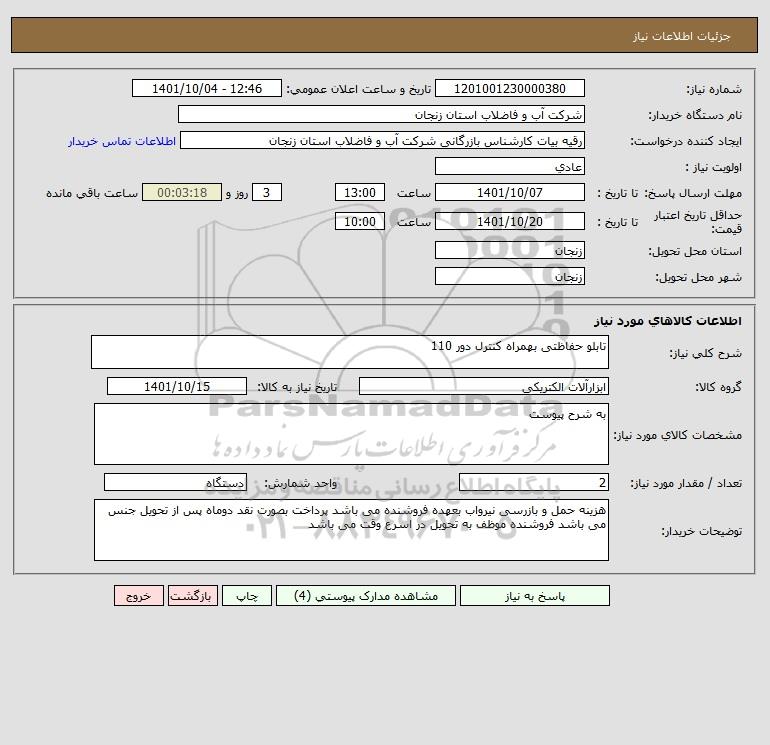Viewport: 770px width, 745px height.
Task: Click the label تاریخ نیاز به کالا
Action: coord(297,387)
